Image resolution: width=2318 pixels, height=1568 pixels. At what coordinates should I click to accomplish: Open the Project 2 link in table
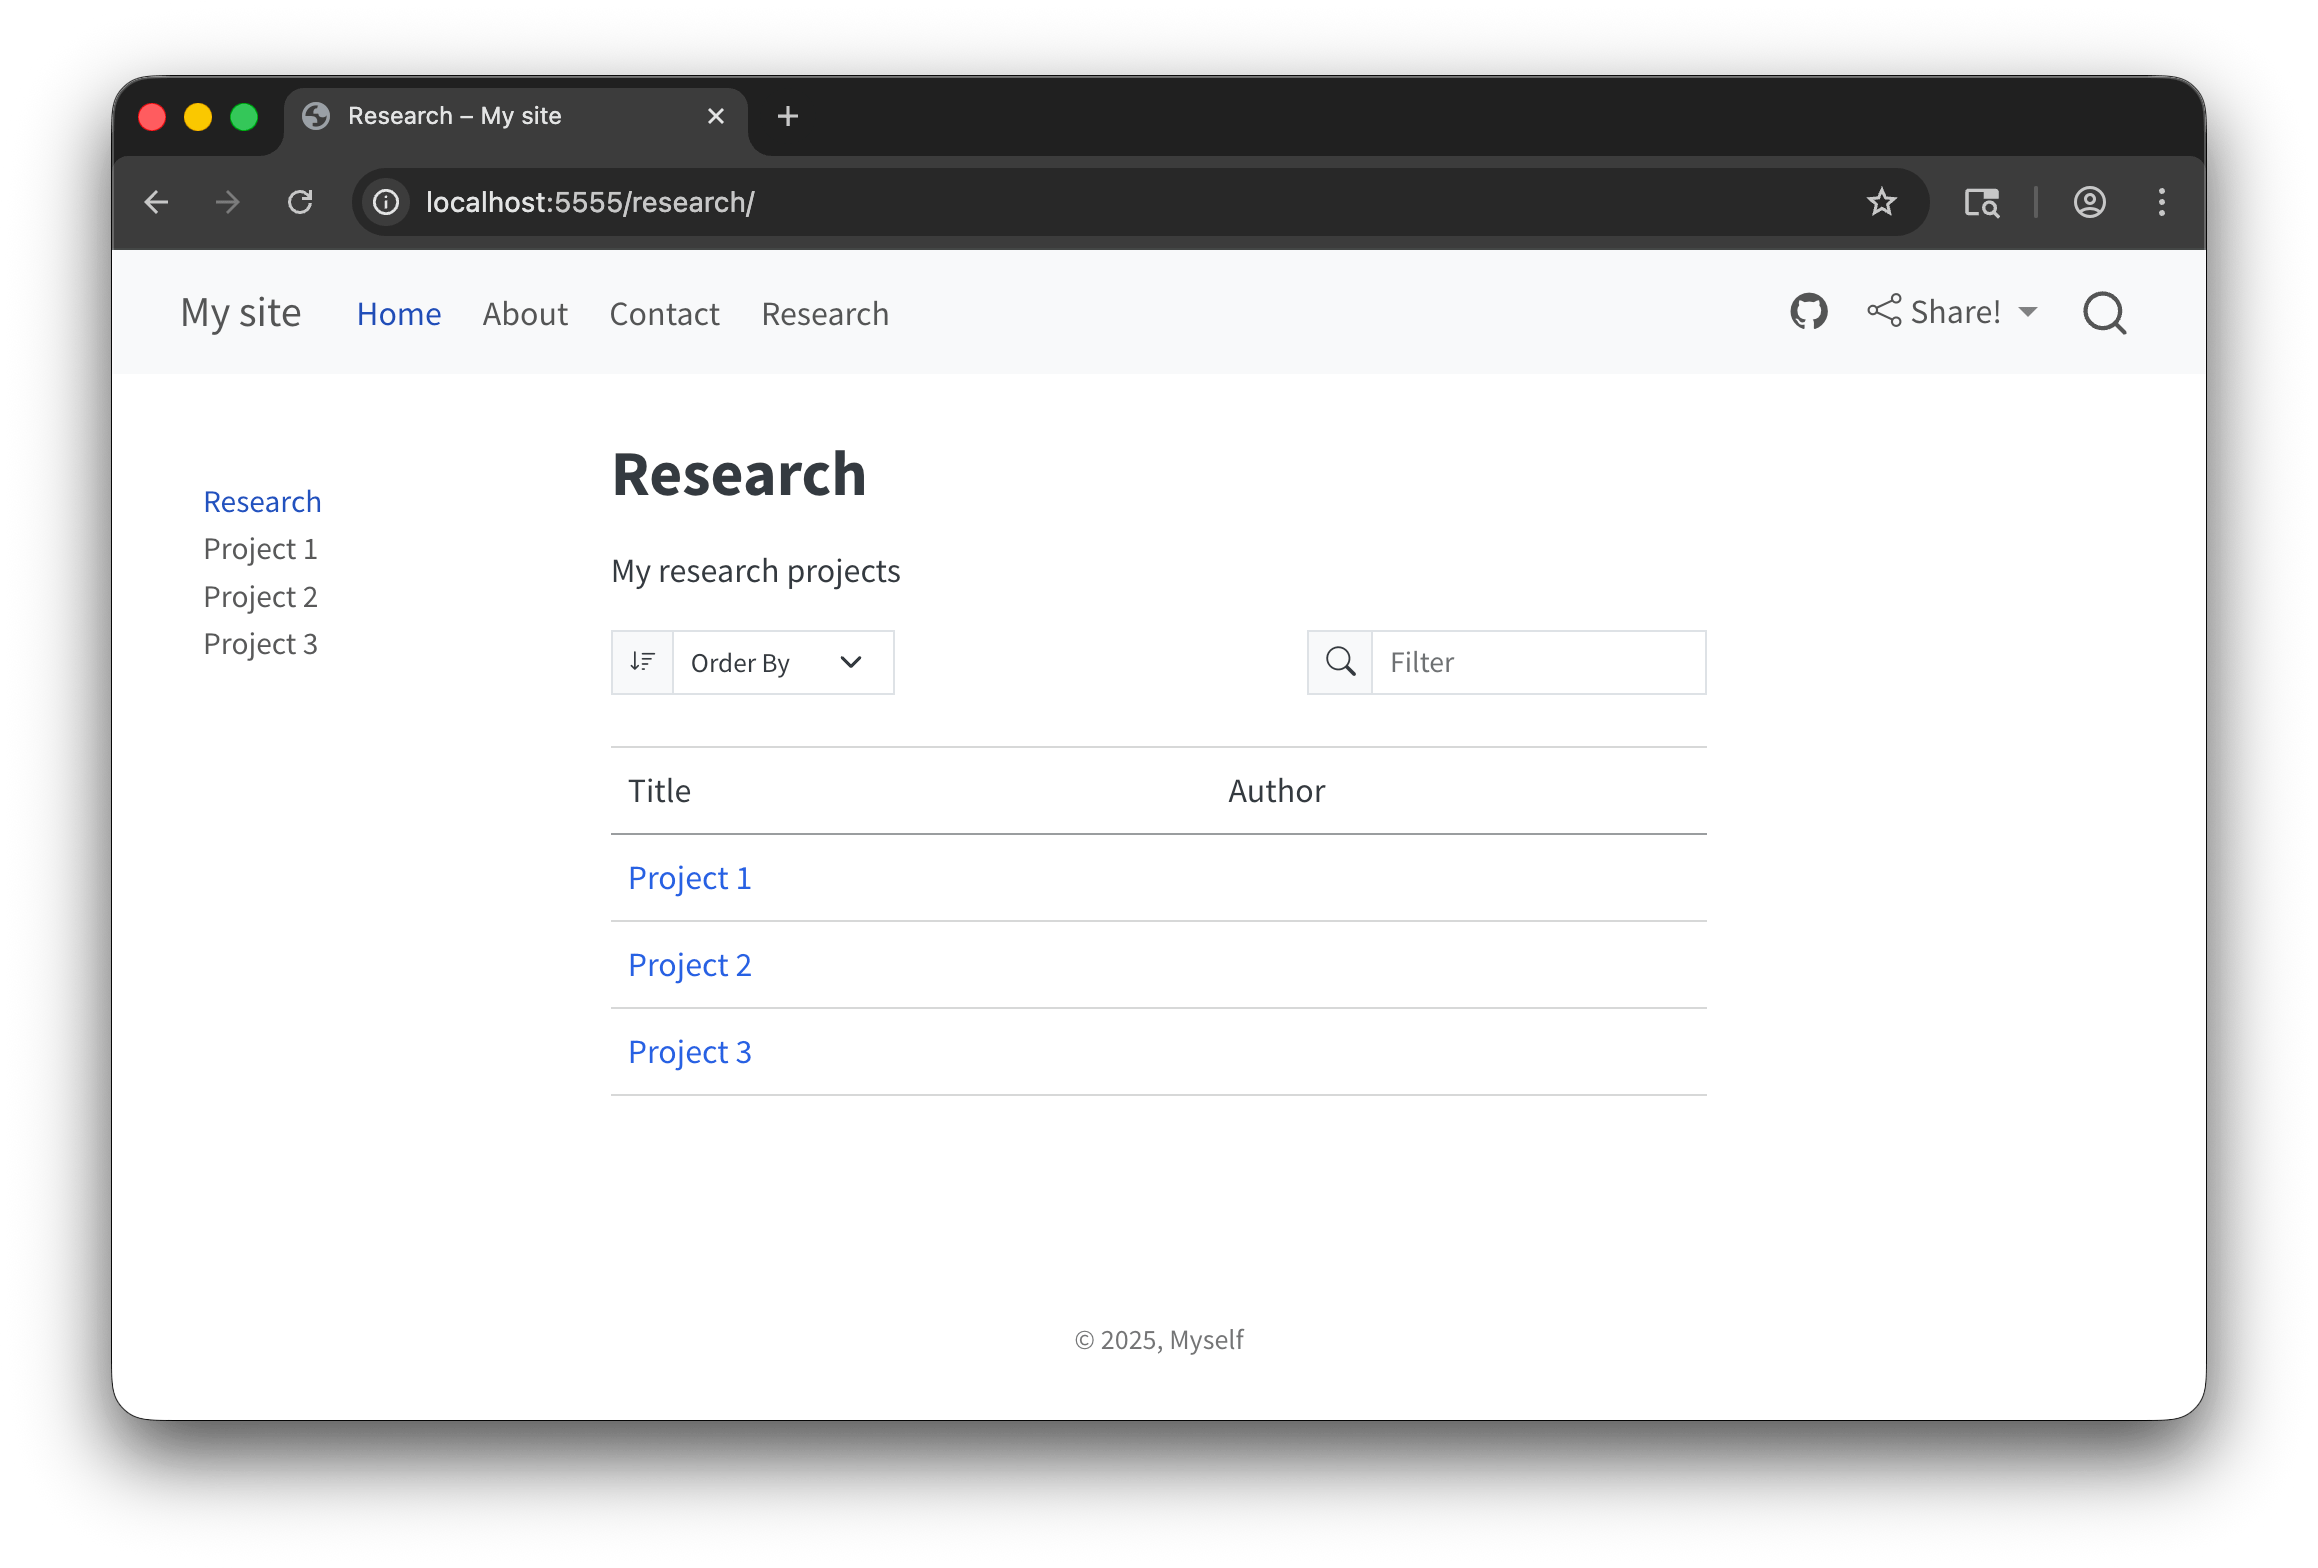[689, 965]
